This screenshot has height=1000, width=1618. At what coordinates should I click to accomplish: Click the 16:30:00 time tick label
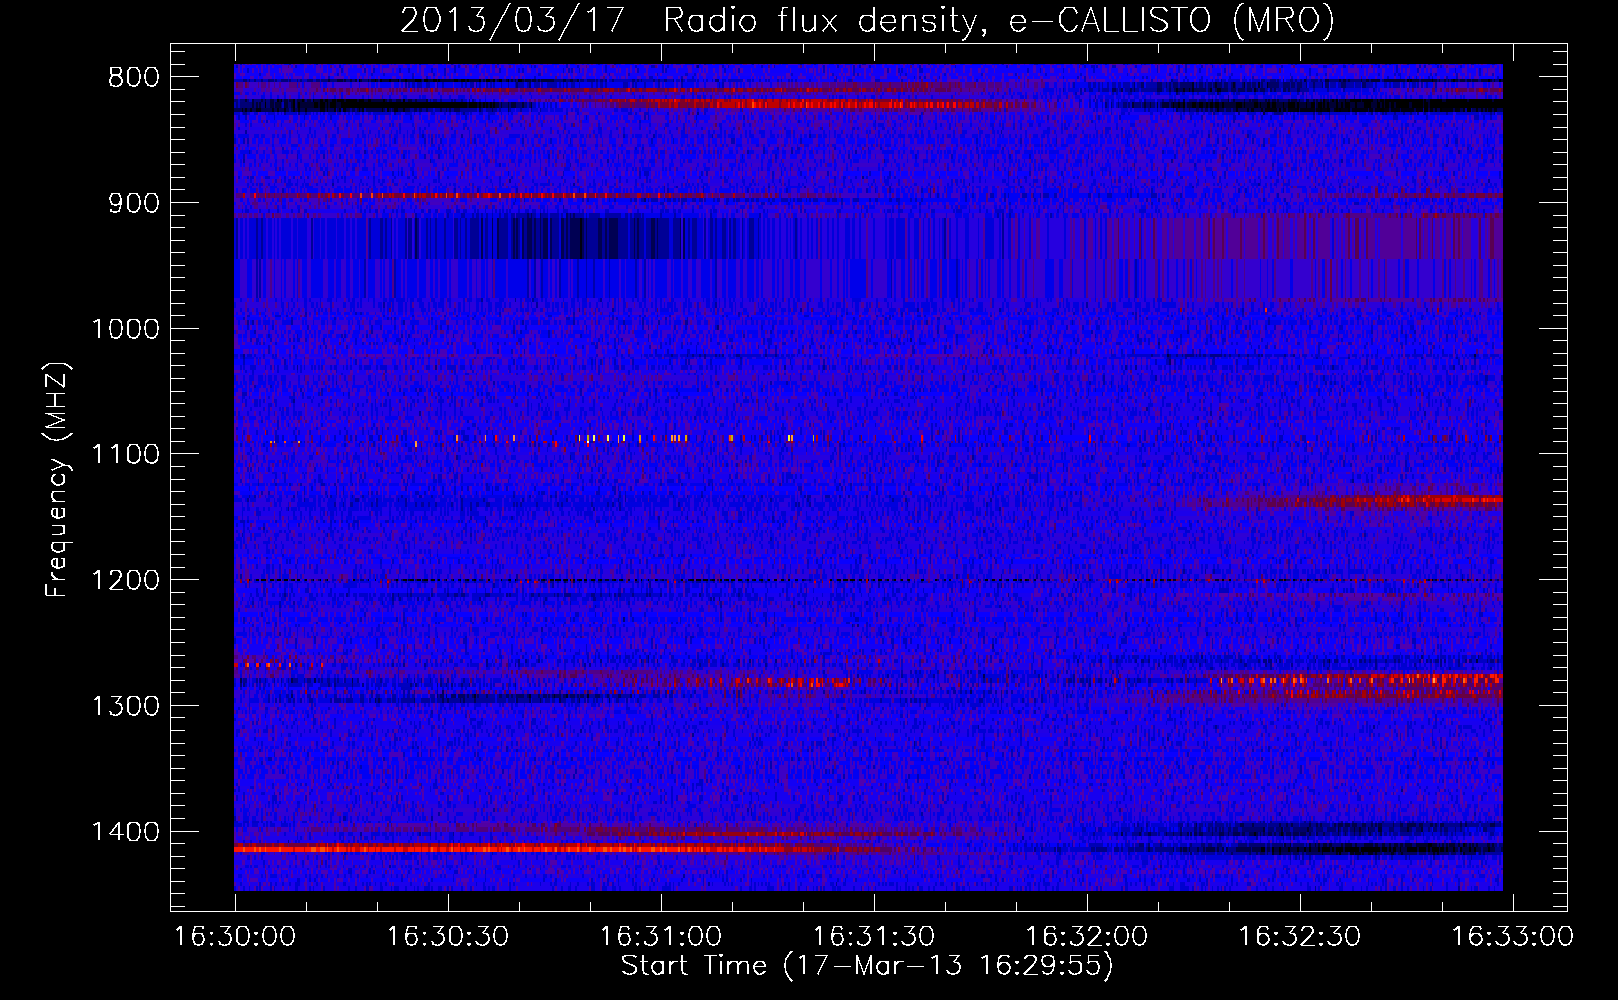pos(235,937)
